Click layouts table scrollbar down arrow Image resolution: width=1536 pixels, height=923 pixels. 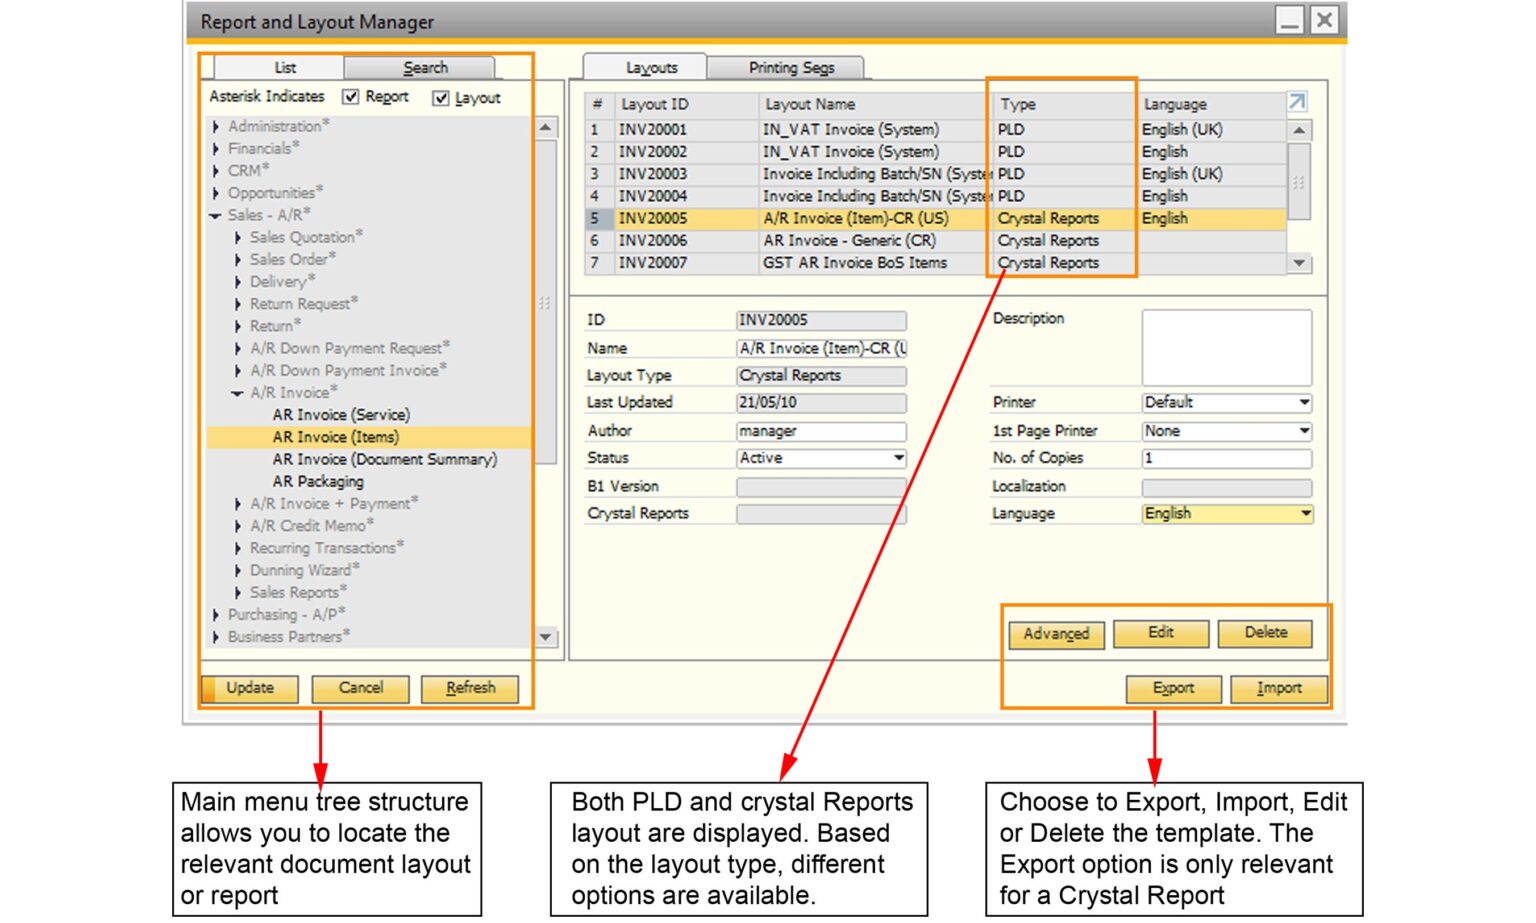(1298, 264)
